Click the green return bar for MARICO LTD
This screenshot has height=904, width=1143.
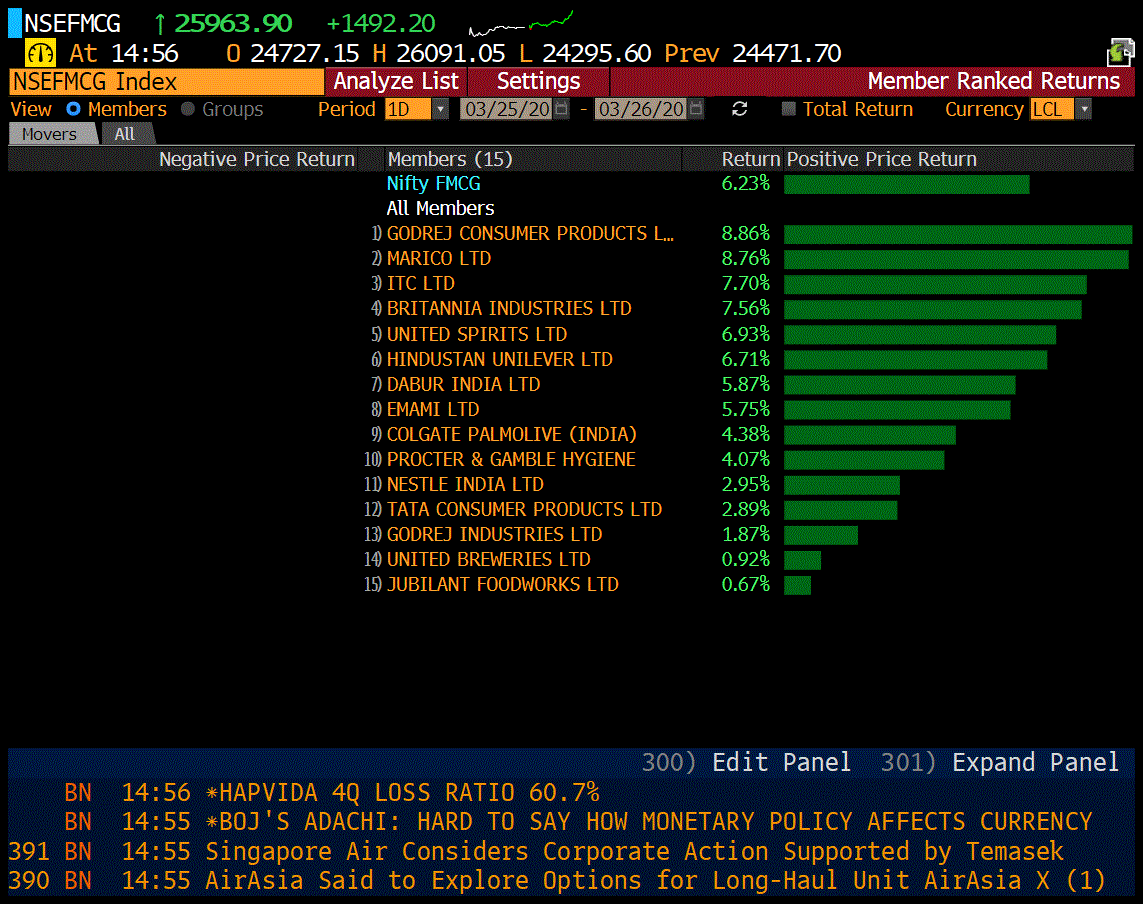(x=955, y=259)
